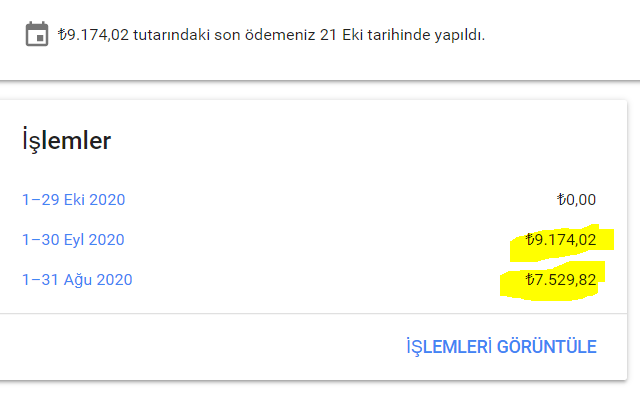Click the last payment notice text

pyautogui.click(x=271, y=35)
